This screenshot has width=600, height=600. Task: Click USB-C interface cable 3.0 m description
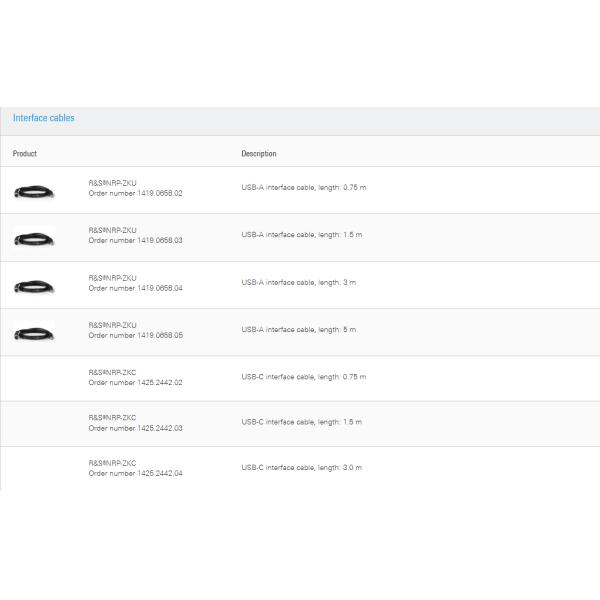pos(301,467)
